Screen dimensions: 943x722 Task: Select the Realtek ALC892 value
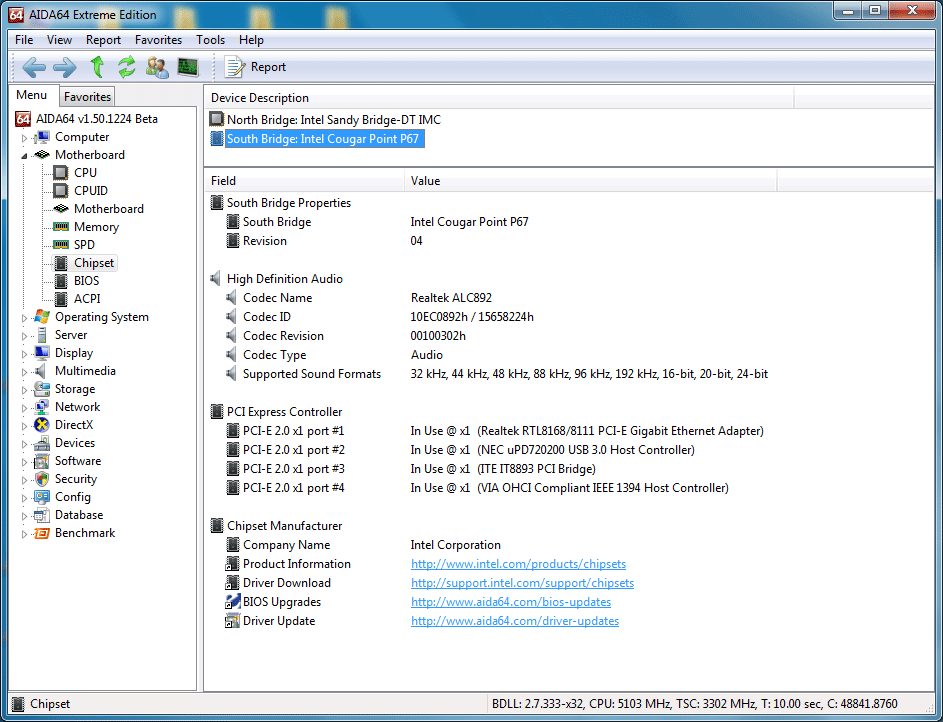tap(451, 298)
